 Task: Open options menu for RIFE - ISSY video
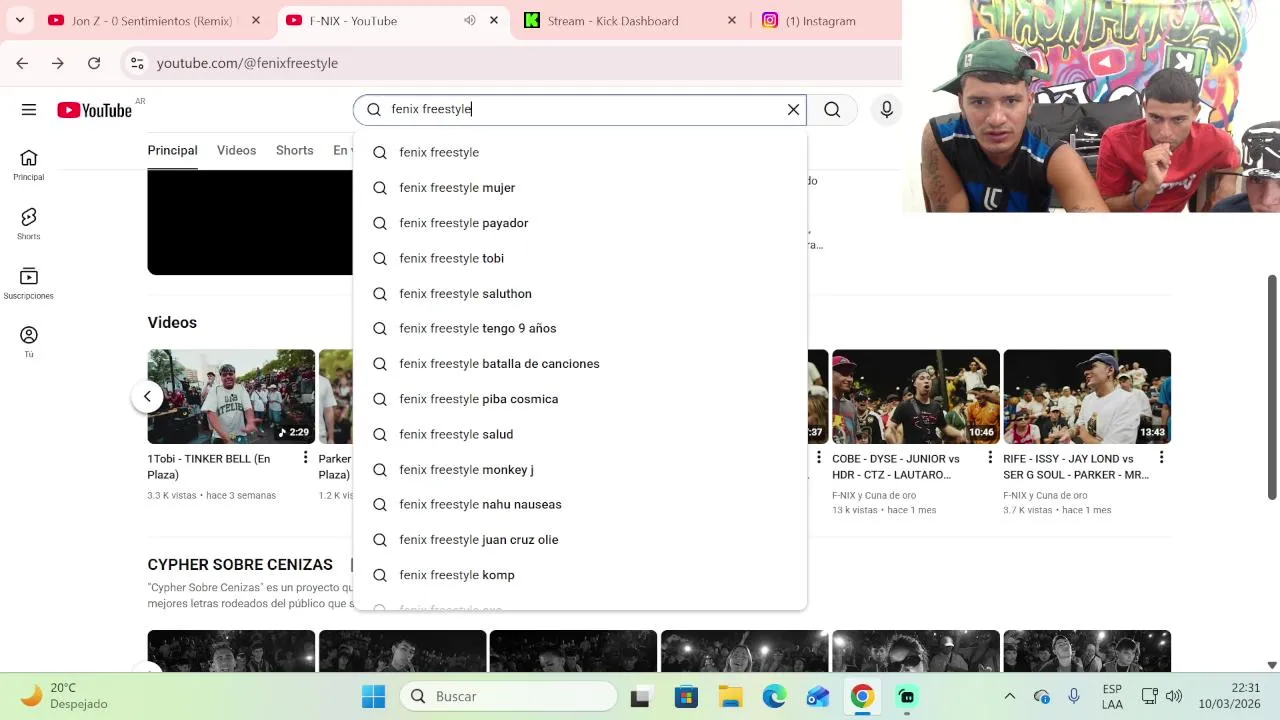[1161, 458]
